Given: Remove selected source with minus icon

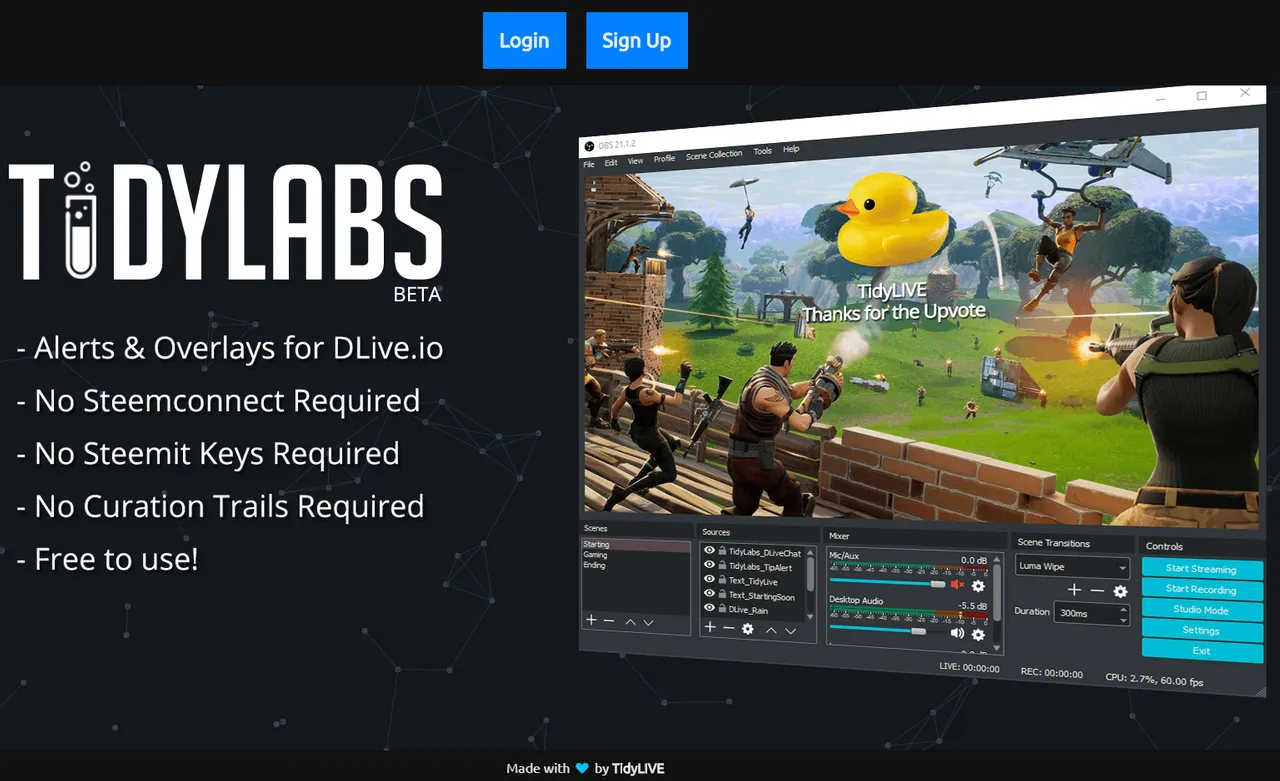Looking at the screenshot, I should tap(729, 628).
